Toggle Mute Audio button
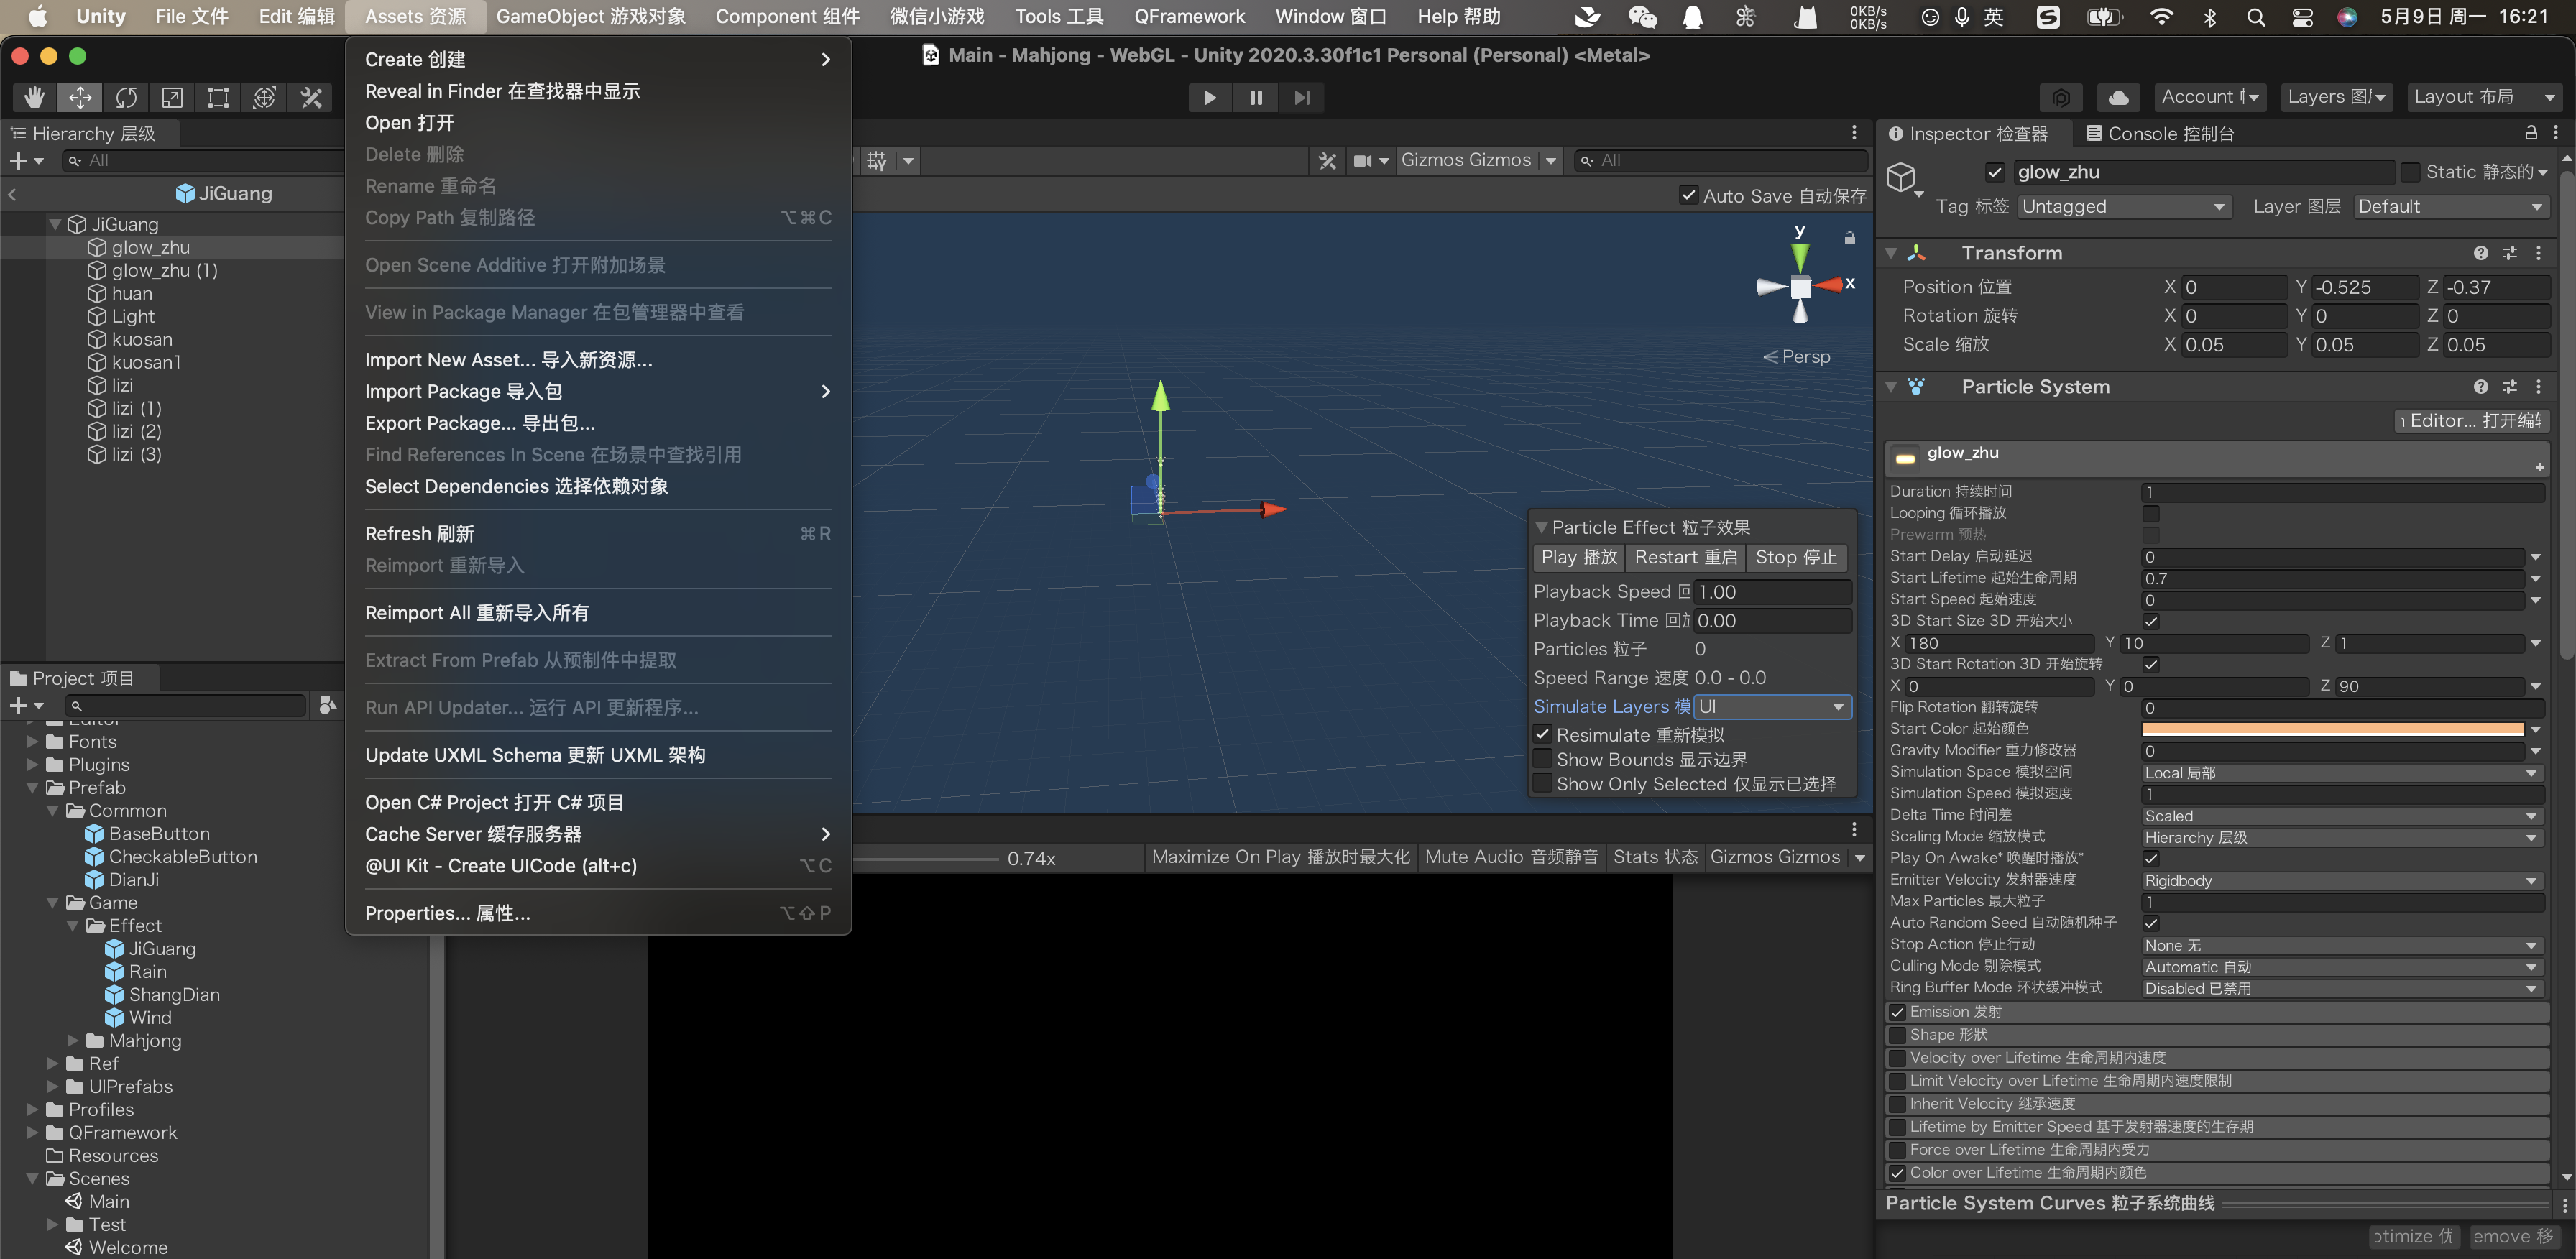The width and height of the screenshot is (2576, 1259). tap(1511, 857)
